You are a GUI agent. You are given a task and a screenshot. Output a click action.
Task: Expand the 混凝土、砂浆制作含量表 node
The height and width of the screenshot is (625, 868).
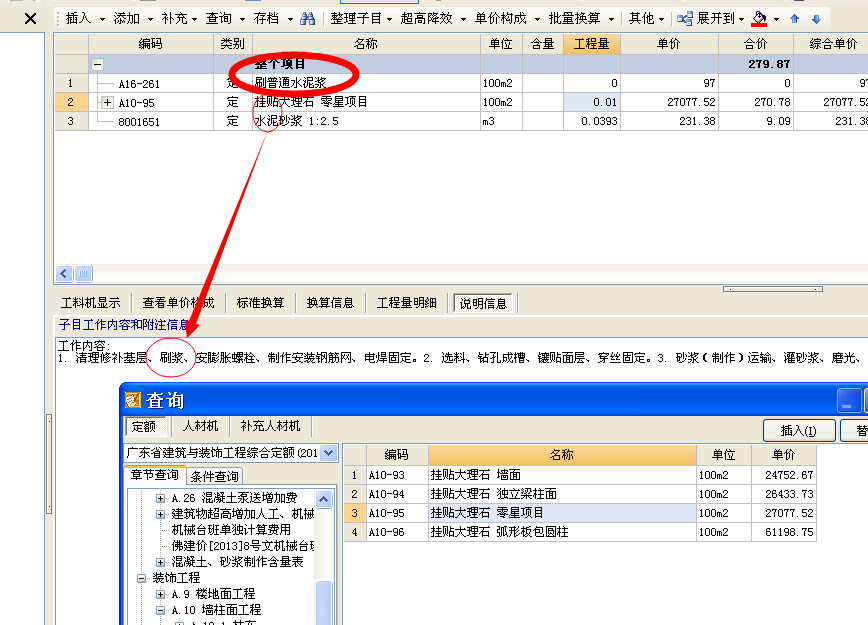(x=161, y=562)
